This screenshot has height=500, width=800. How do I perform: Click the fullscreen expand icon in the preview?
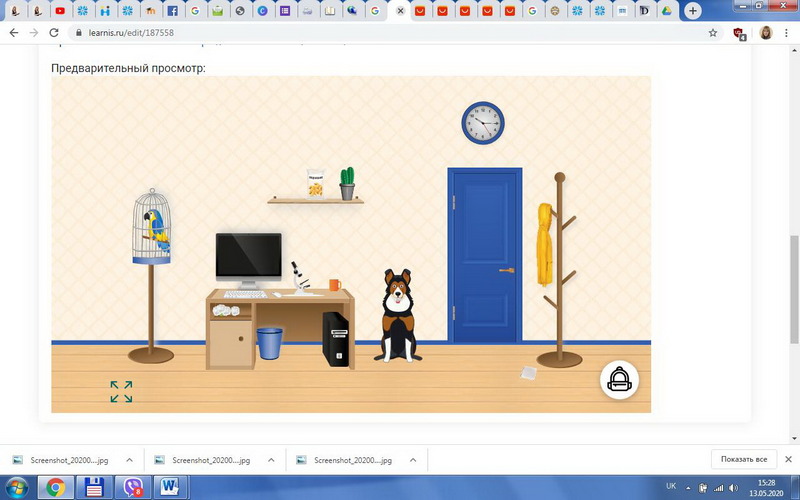point(121,391)
